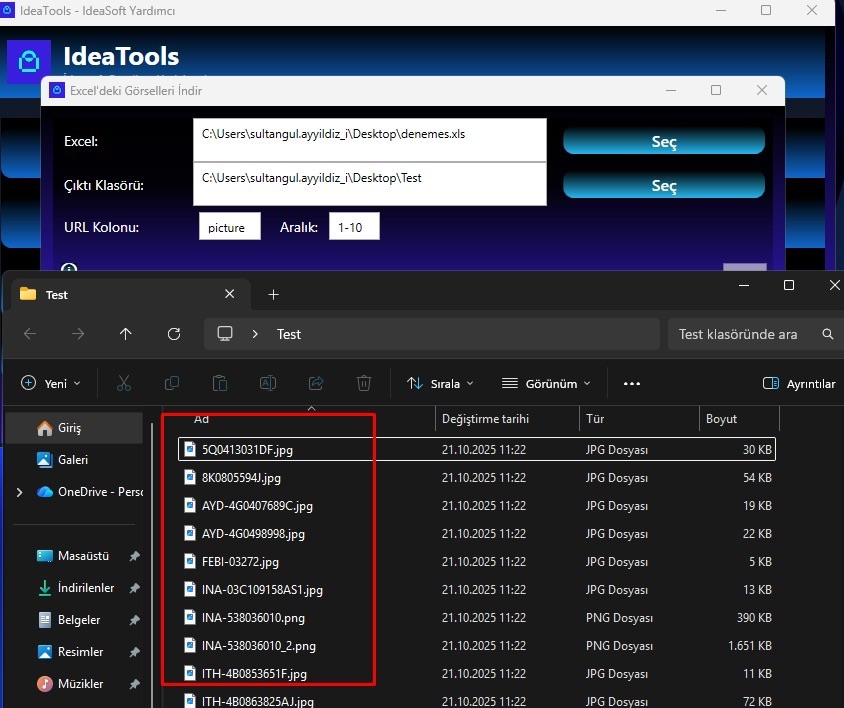Open a new Explorer tab

pos(273,294)
